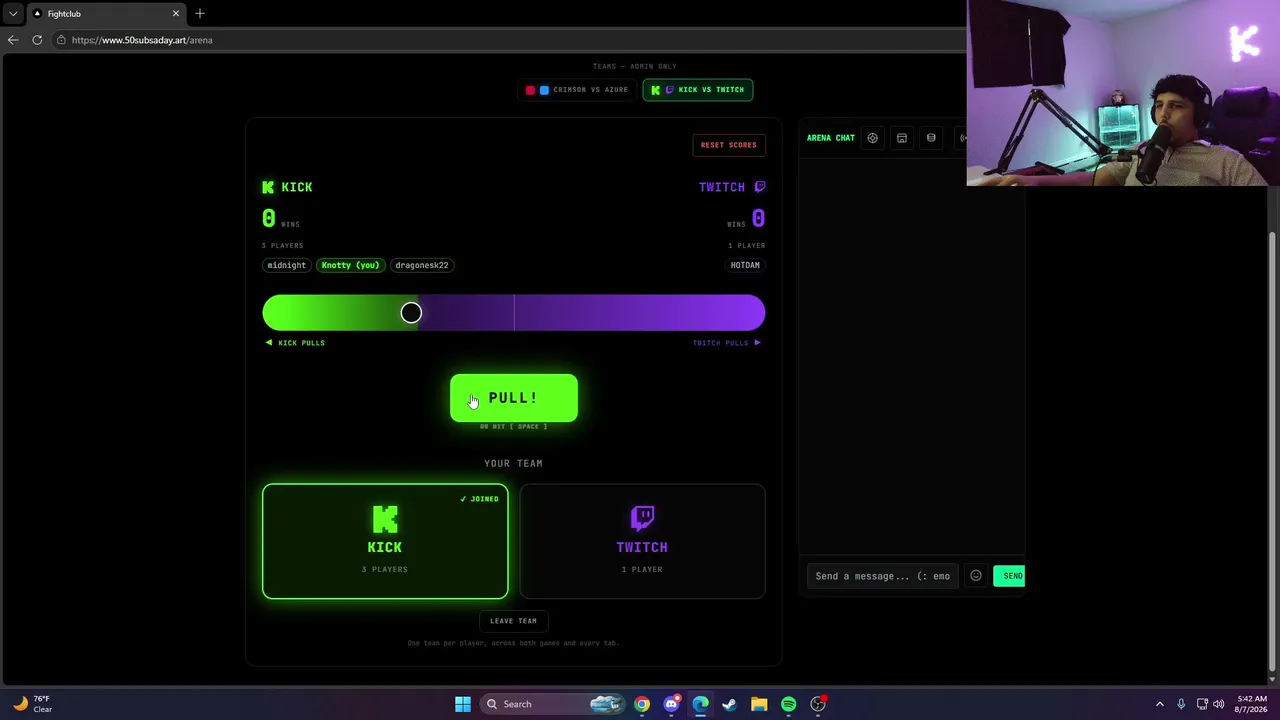Click the HOTDAM player tag
This screenshot has height=720, width=1280.
(x=745, y=265)
